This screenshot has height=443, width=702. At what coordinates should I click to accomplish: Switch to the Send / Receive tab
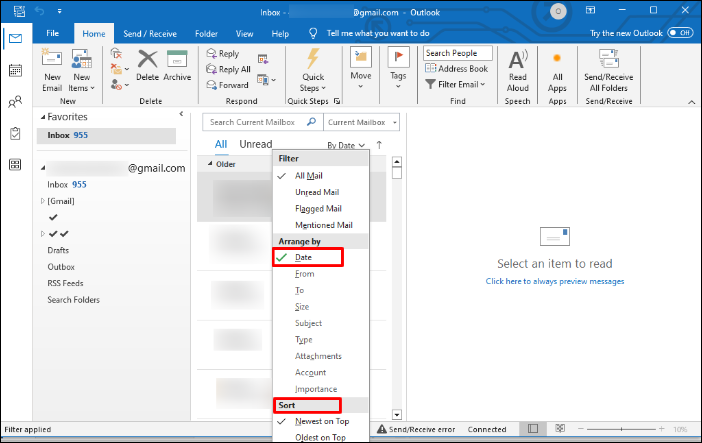(x=150, y=34)
